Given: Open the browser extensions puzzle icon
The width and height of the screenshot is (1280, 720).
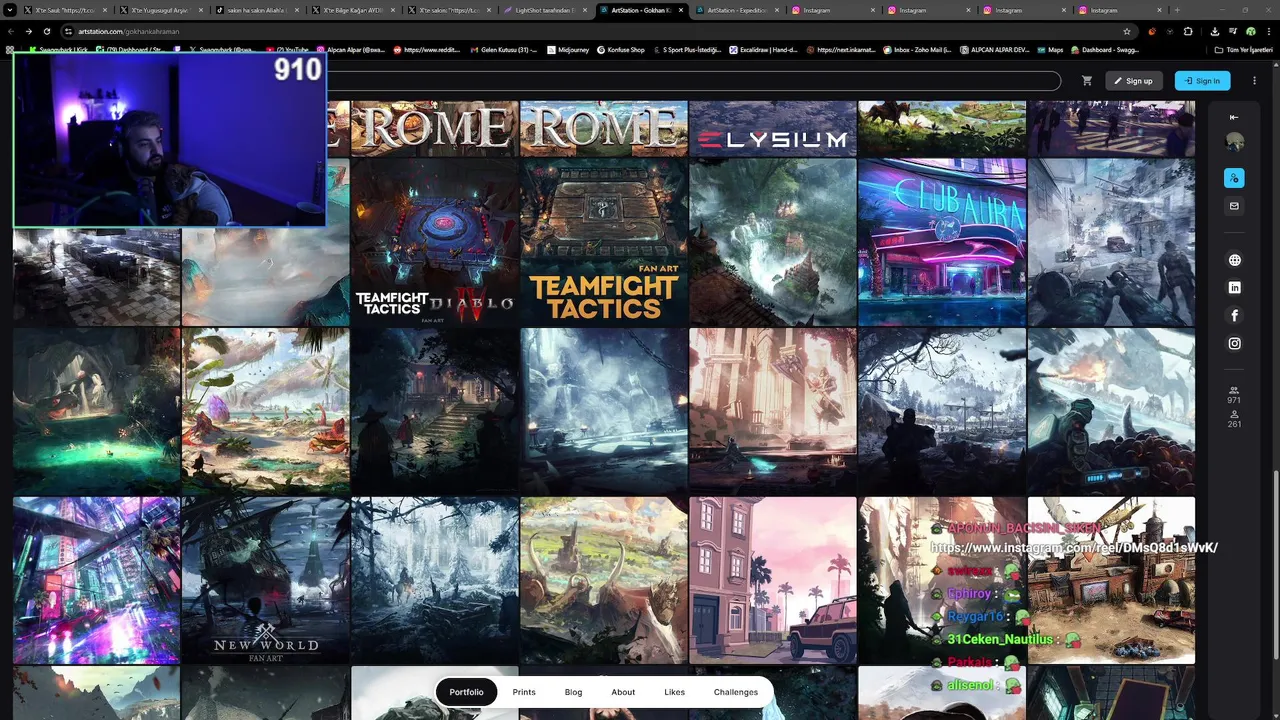Looking at the screenshot, I should click(1188, 31).
